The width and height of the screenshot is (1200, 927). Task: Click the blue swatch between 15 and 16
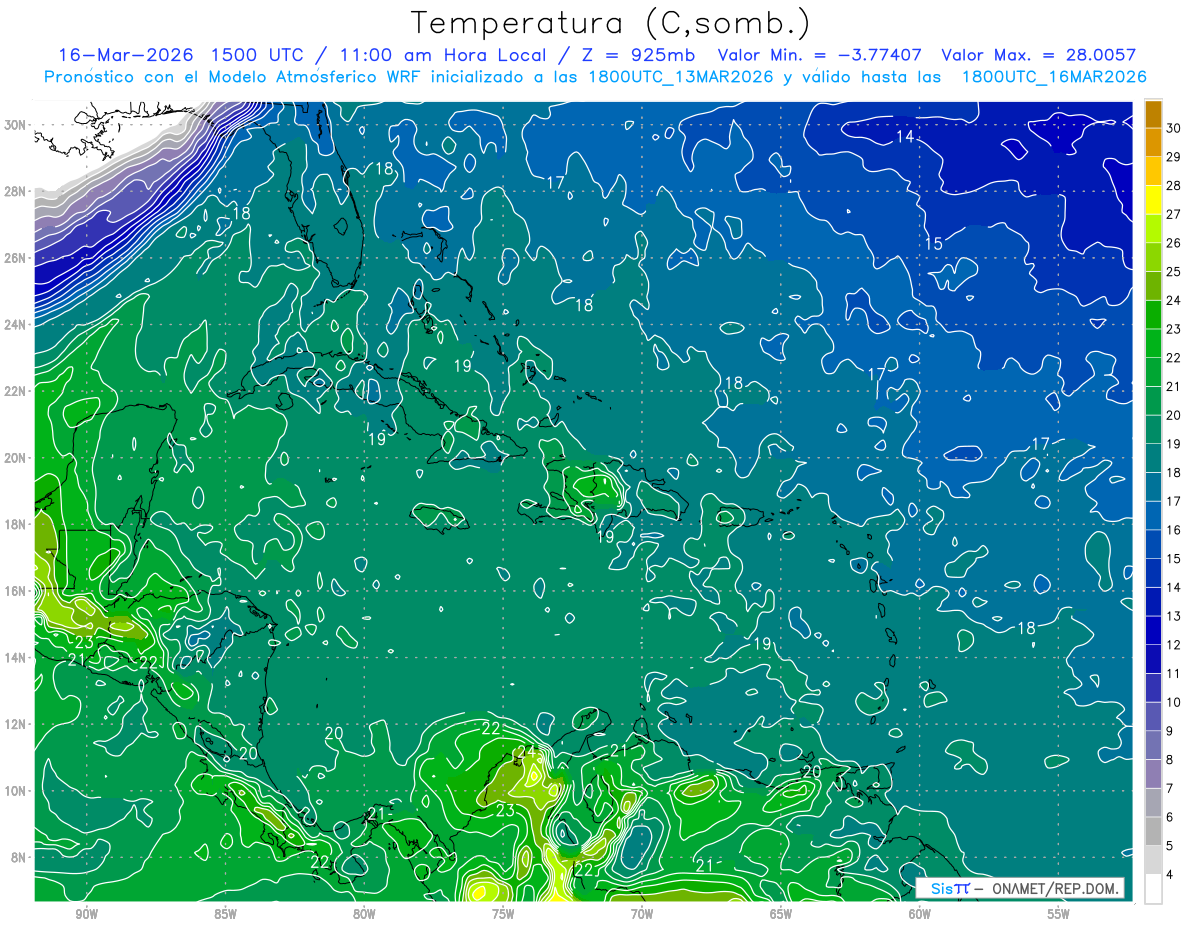[1153, 545]
